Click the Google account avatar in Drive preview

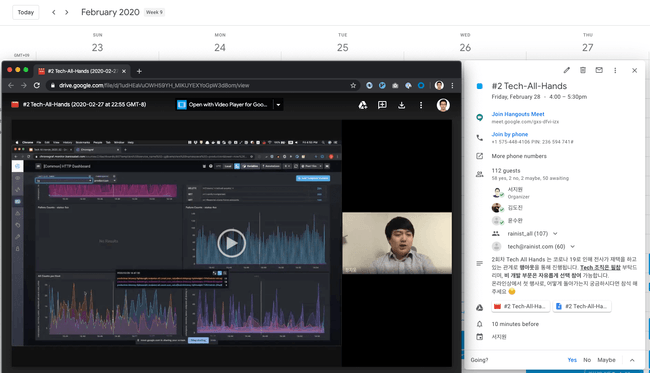[443, 105]
